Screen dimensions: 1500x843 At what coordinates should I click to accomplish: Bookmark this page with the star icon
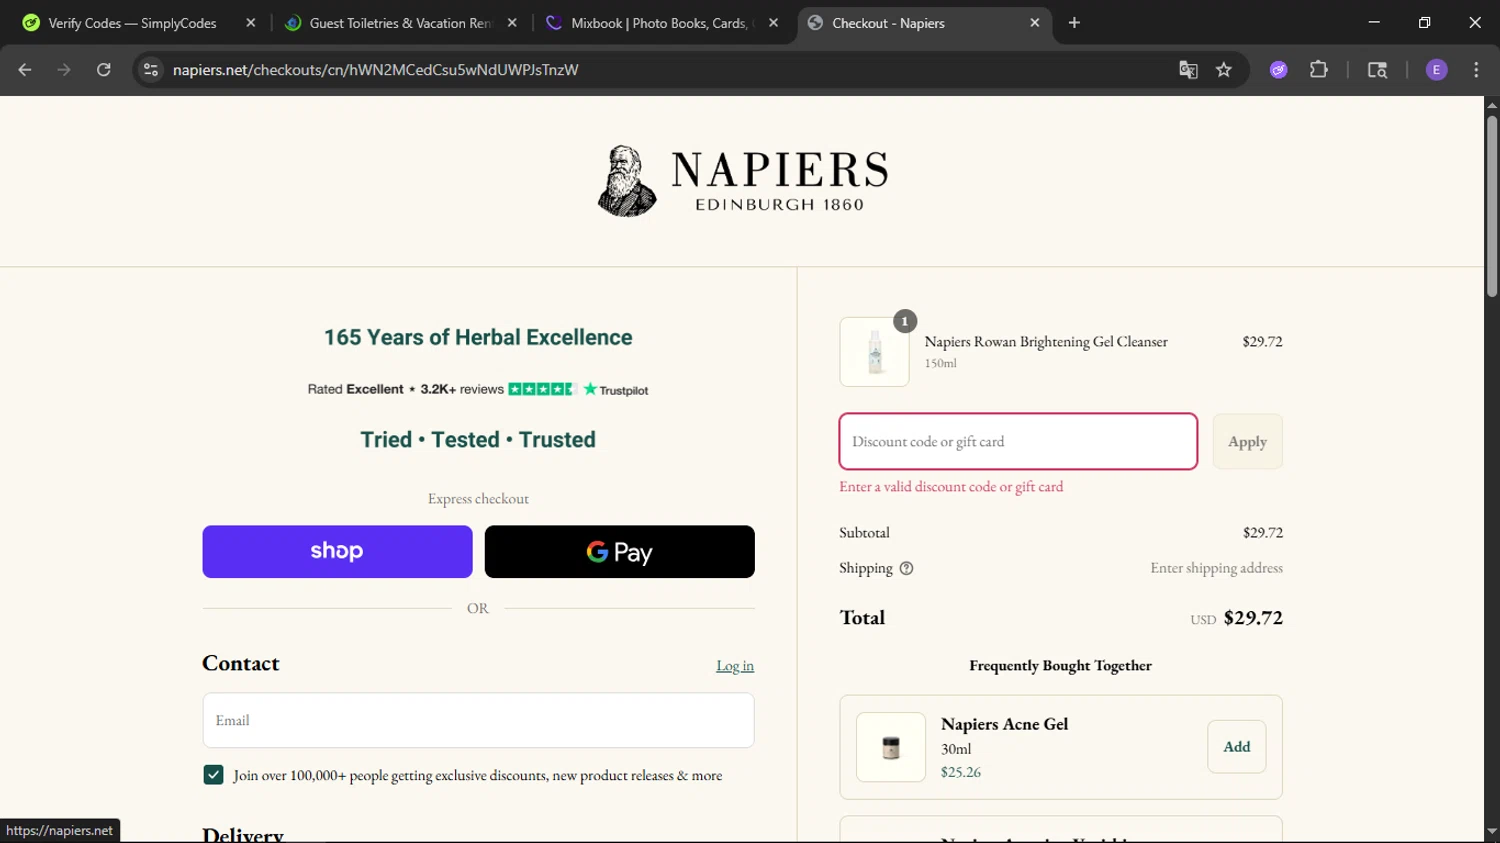[1224, 70]
